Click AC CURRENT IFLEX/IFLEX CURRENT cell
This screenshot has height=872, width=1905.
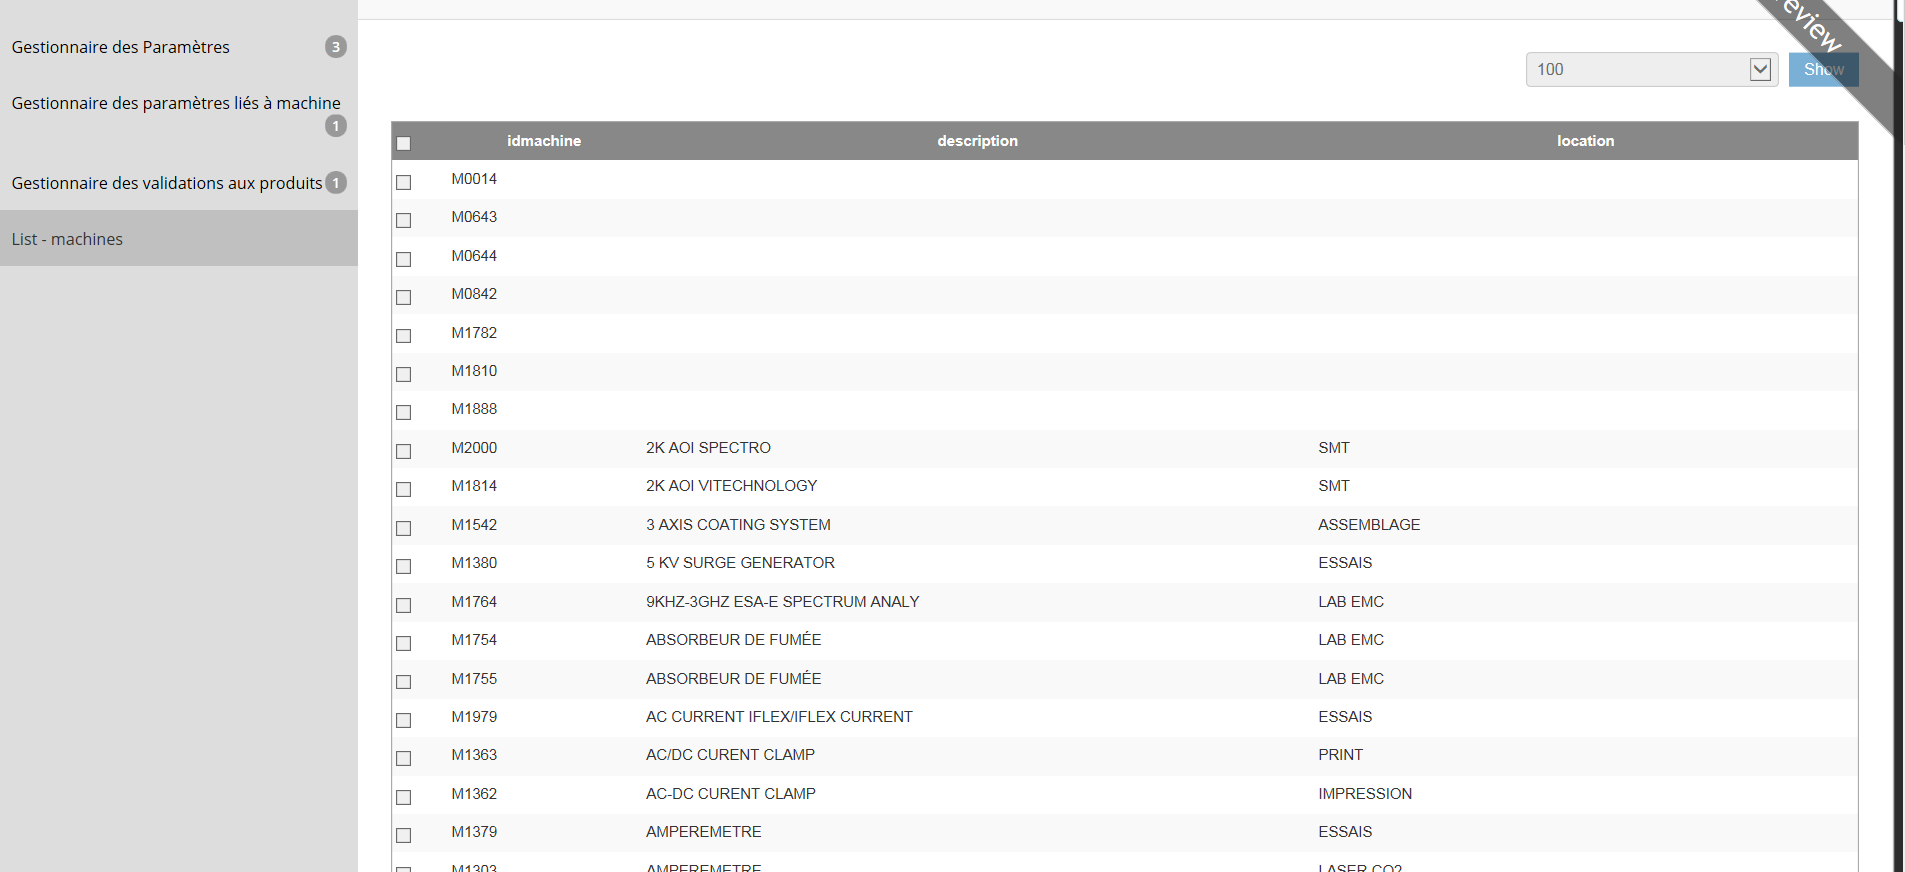[779, 717]
